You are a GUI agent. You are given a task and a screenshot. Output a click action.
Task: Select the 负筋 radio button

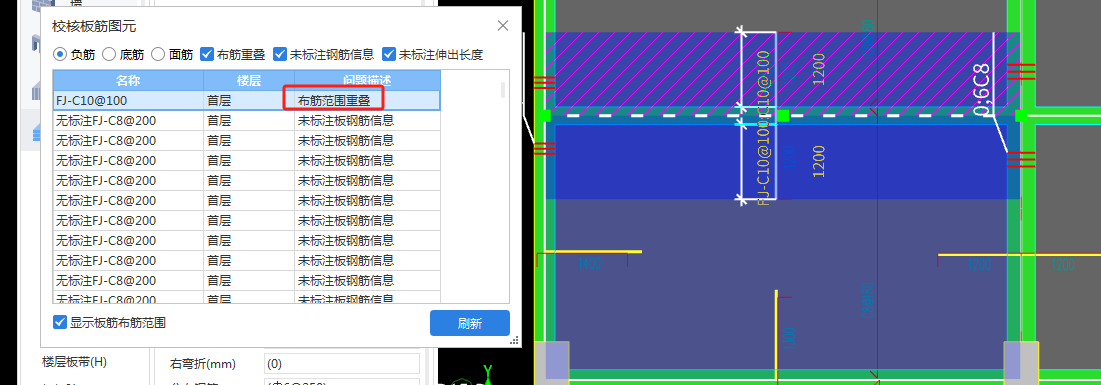click(60, 53)
